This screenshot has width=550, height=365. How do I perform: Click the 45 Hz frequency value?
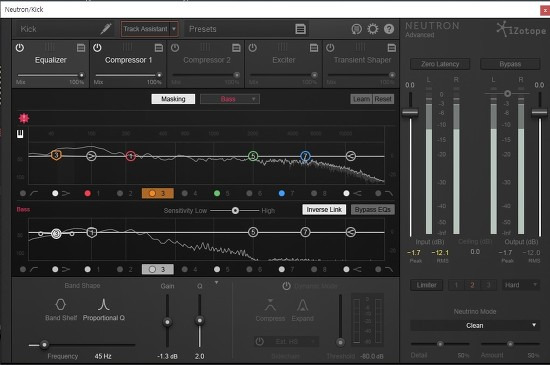(103, 356)
